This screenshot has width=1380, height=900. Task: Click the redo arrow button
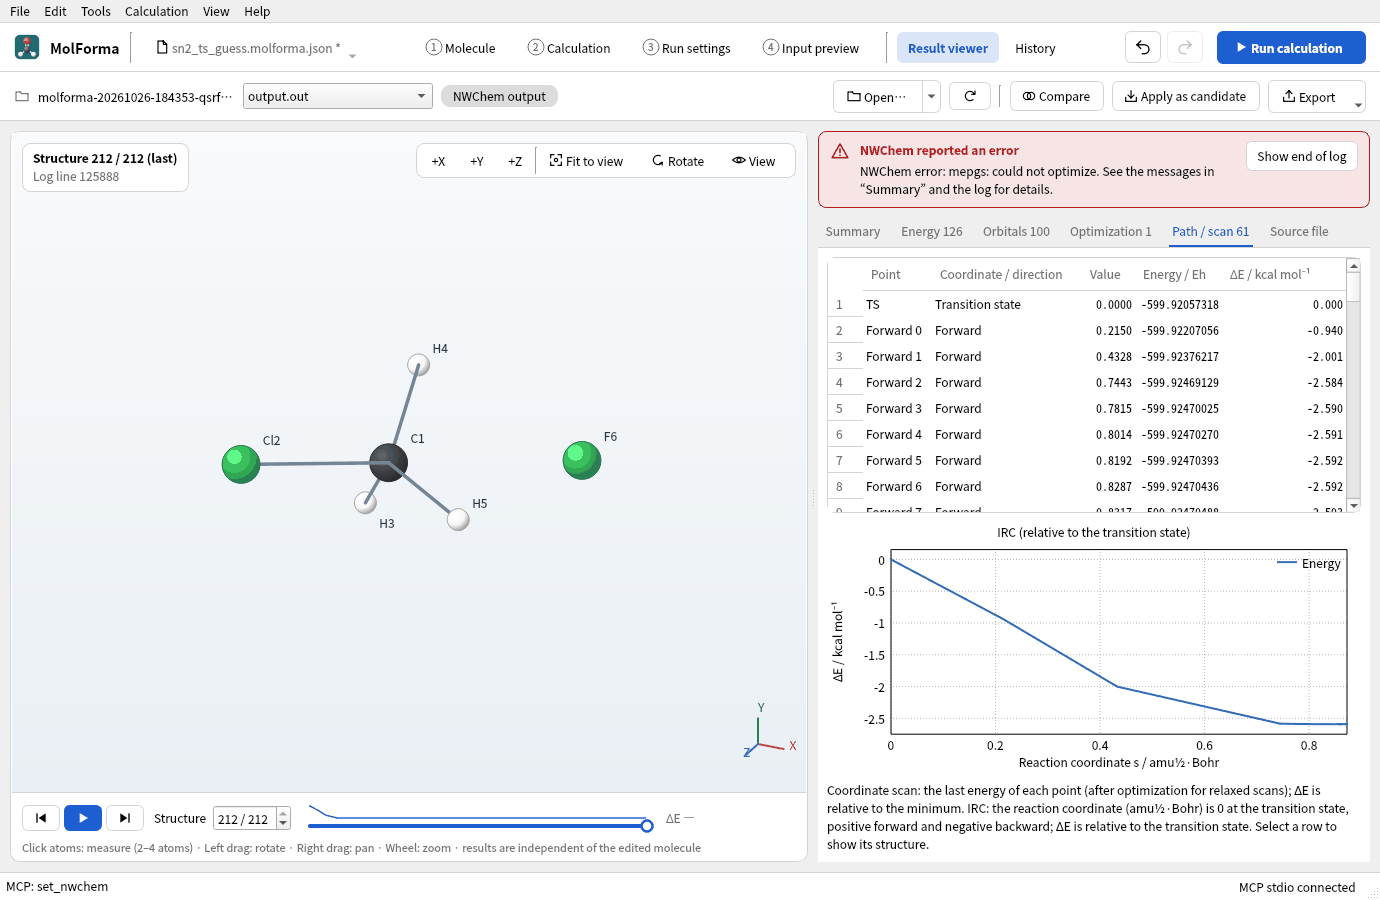[x=1185, y=47]
